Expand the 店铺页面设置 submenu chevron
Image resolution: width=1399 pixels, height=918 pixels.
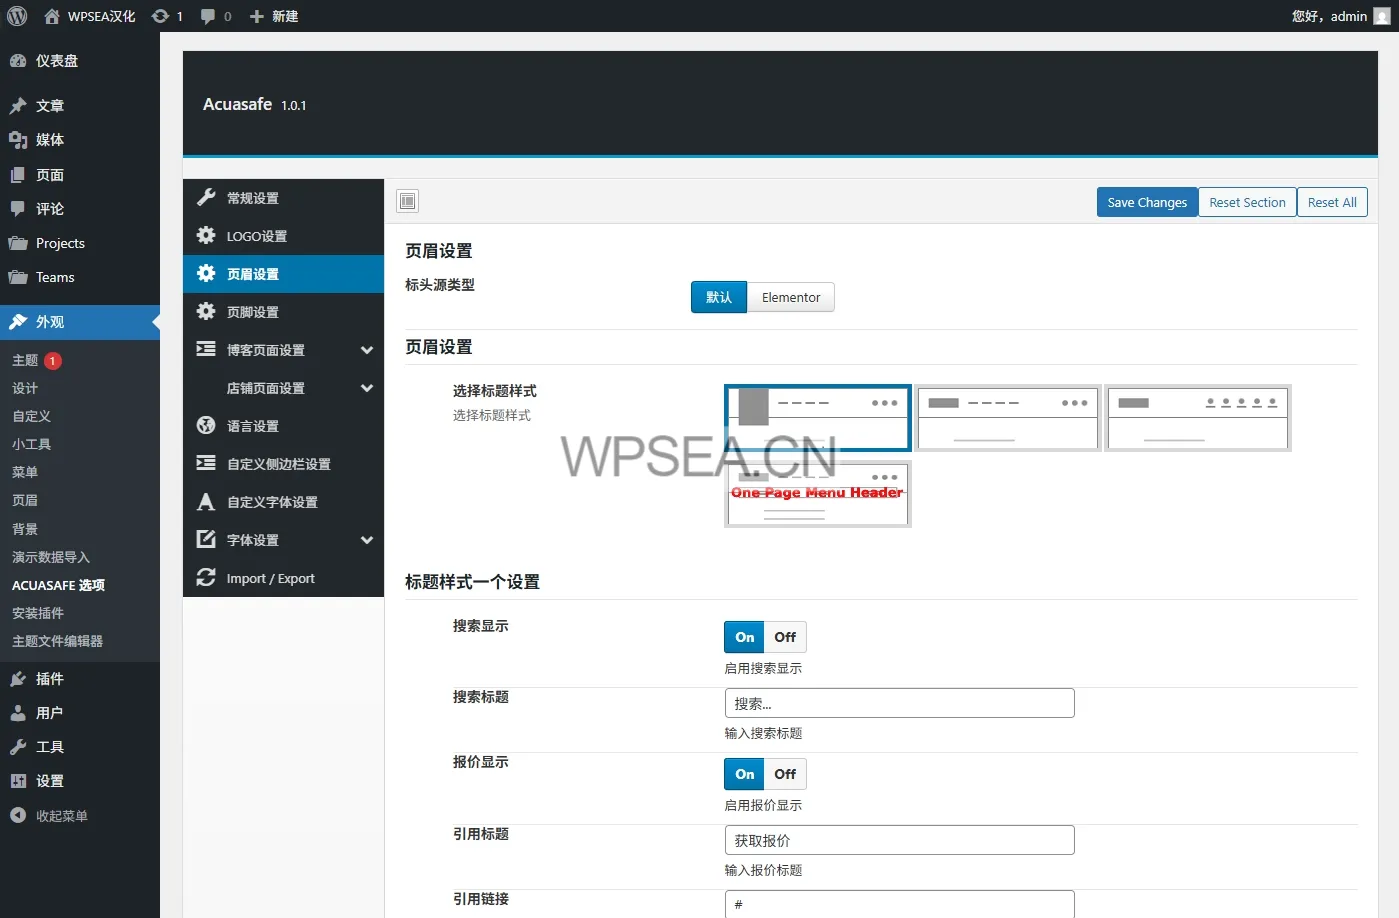(367, 388)
